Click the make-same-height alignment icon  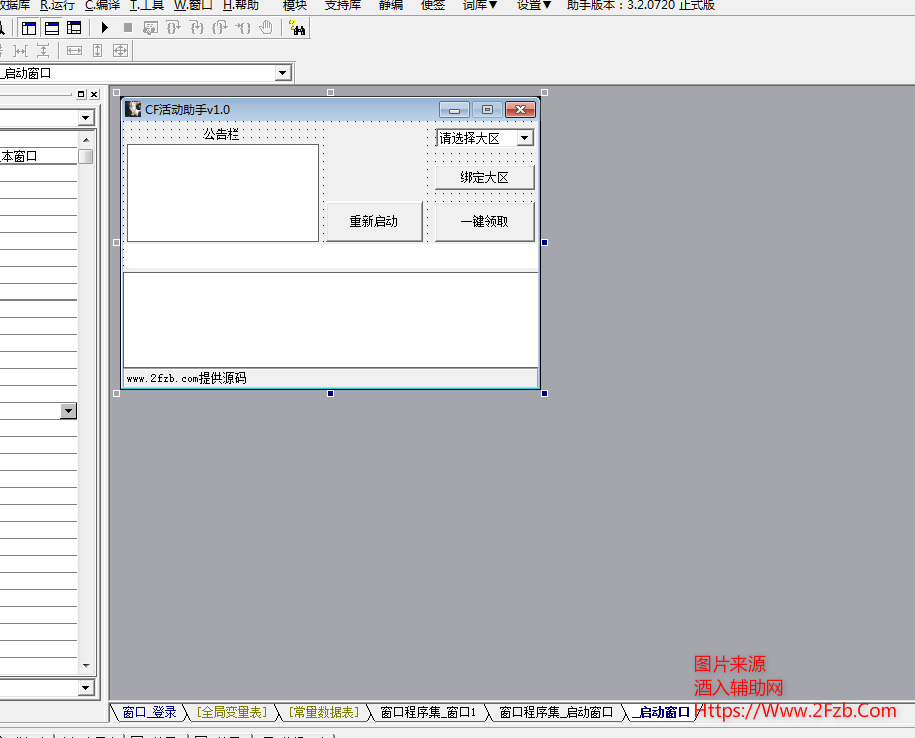pos(97,50)
